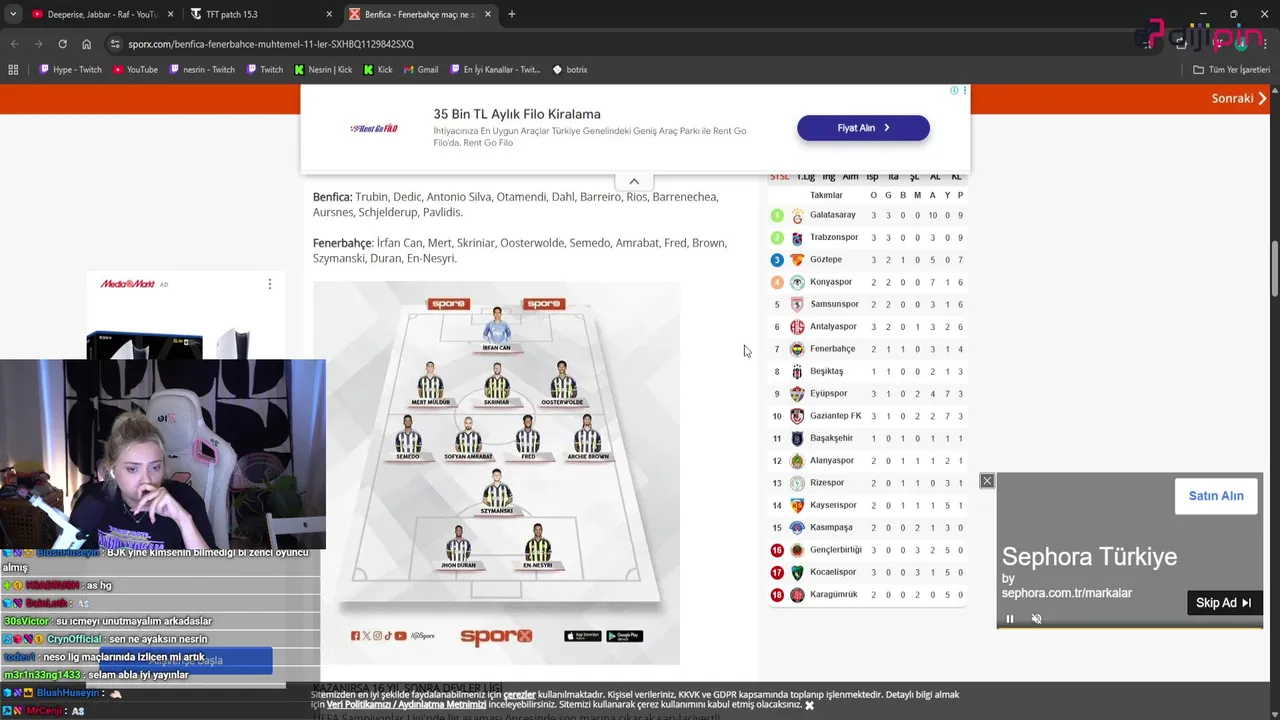This screenshot has height=720, width=1280.
Task: Open a new browser tab
Action: (x=511, y=14)
